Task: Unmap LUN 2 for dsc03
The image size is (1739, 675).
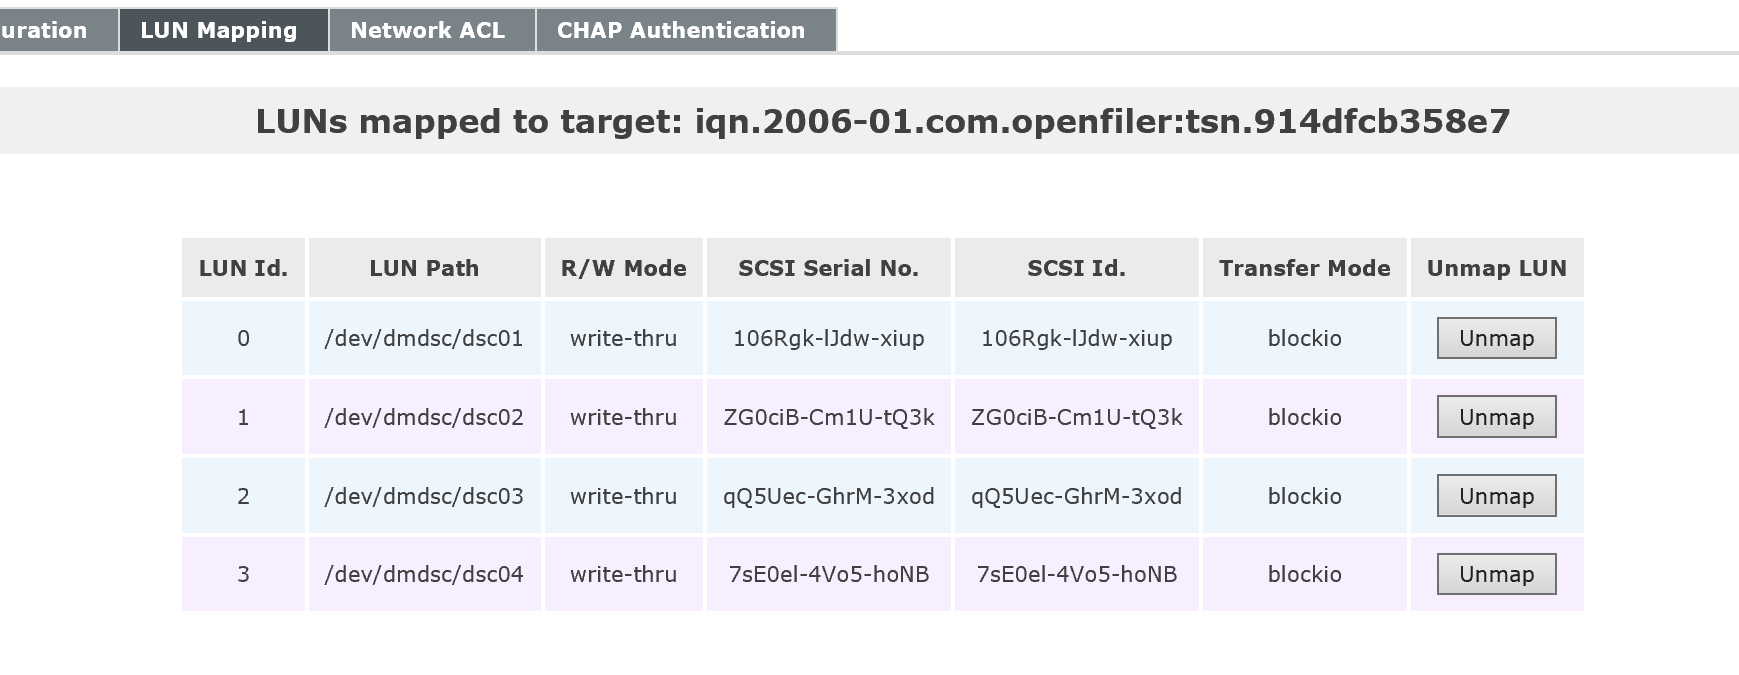Action: point(1496,496)
